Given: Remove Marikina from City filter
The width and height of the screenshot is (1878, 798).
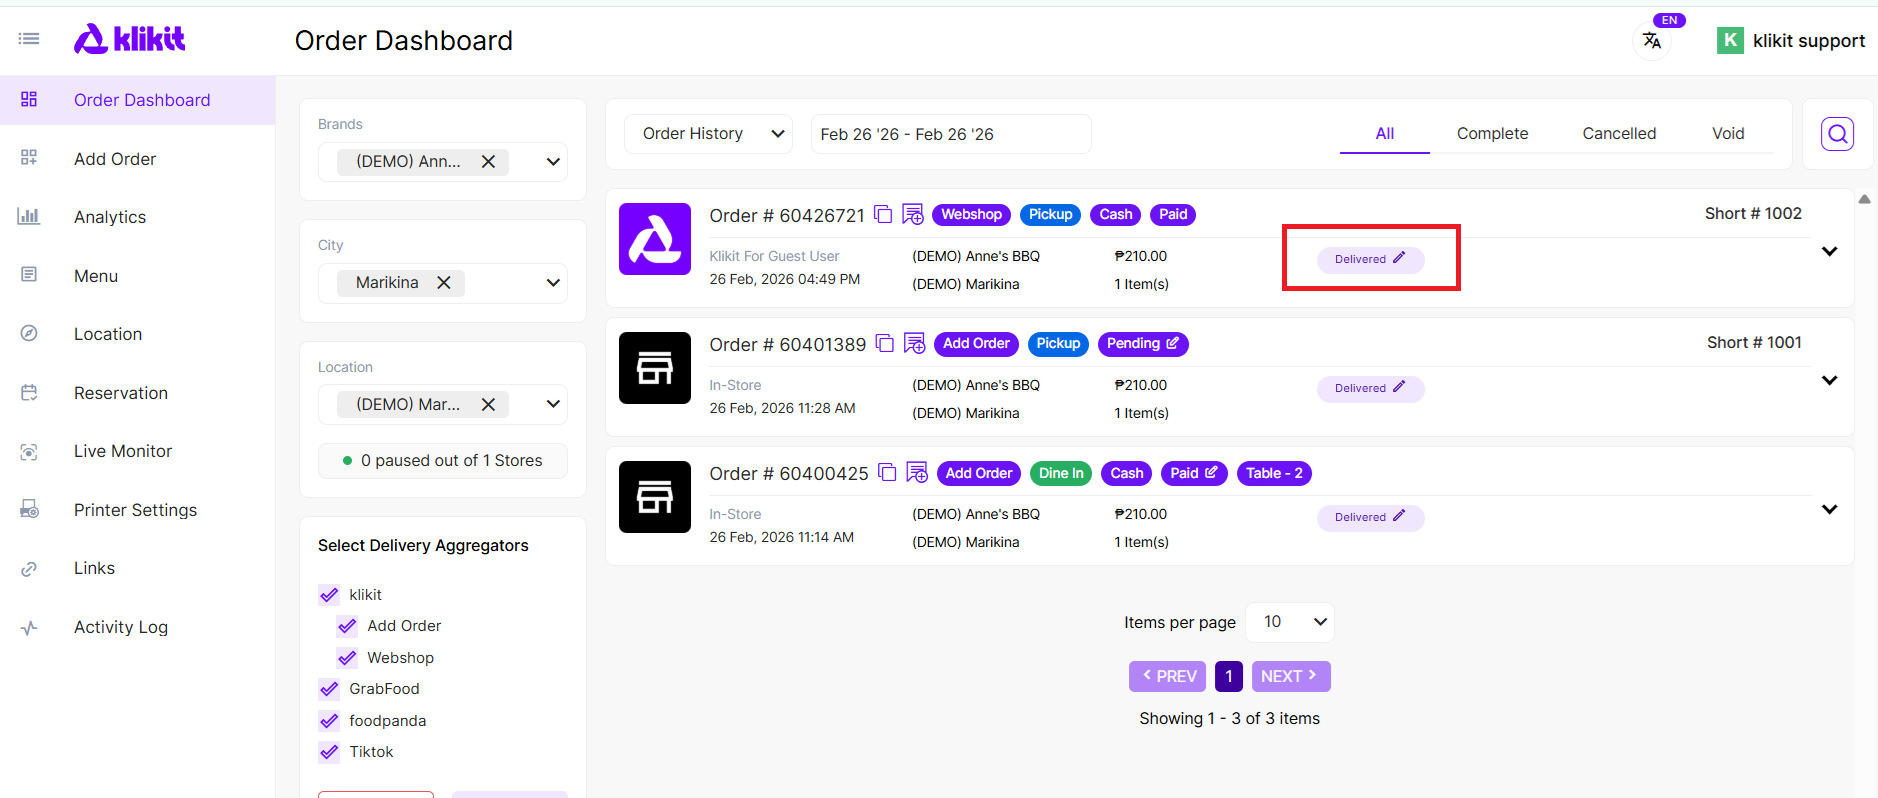Looking at the screenshot, I should [x=444, y=283].
